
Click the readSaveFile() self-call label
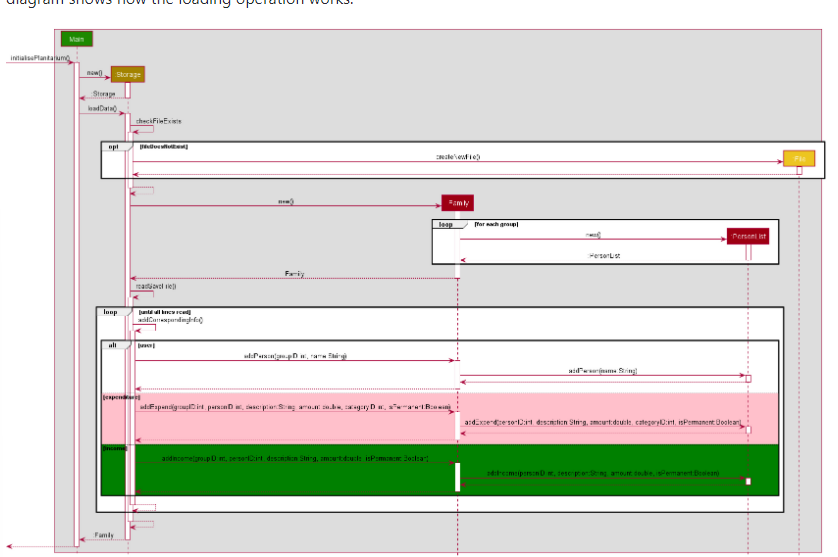(x=156, y=287)
